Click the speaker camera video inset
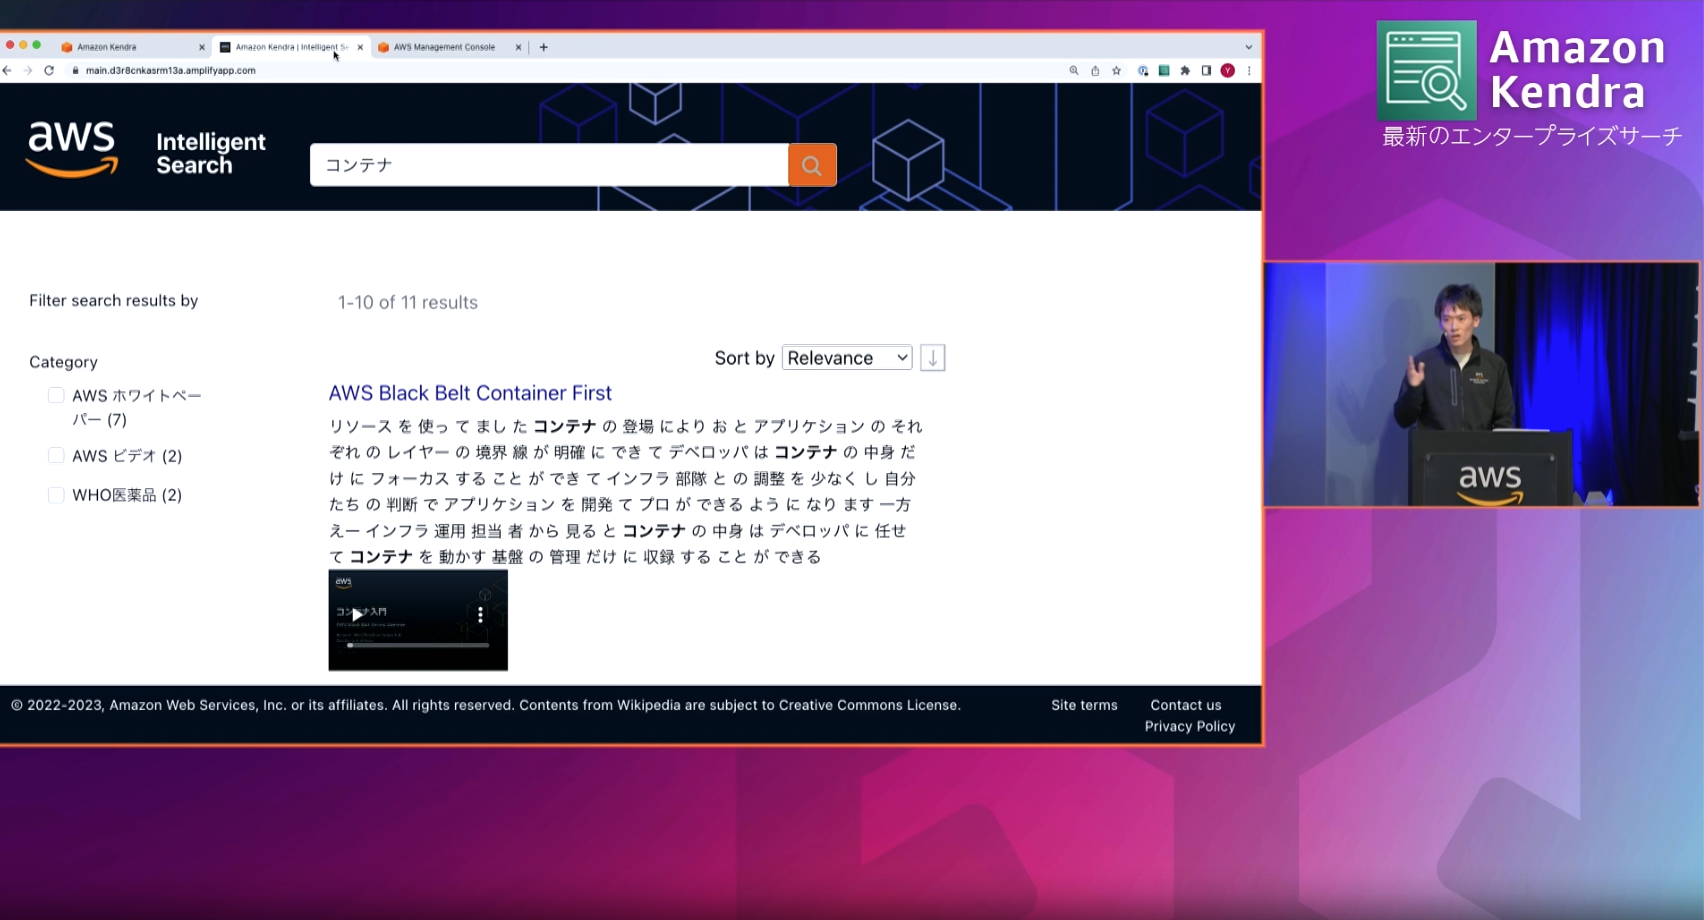This screenshot has width=1704, height=920. 1481,384
